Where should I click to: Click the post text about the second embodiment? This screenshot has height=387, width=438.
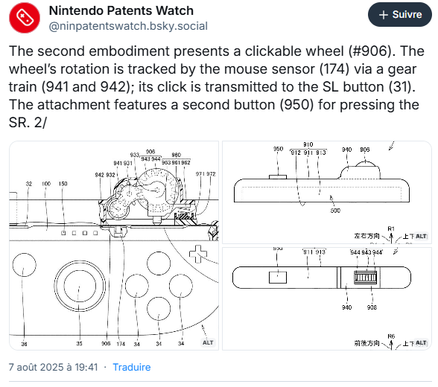pos(217,87)
